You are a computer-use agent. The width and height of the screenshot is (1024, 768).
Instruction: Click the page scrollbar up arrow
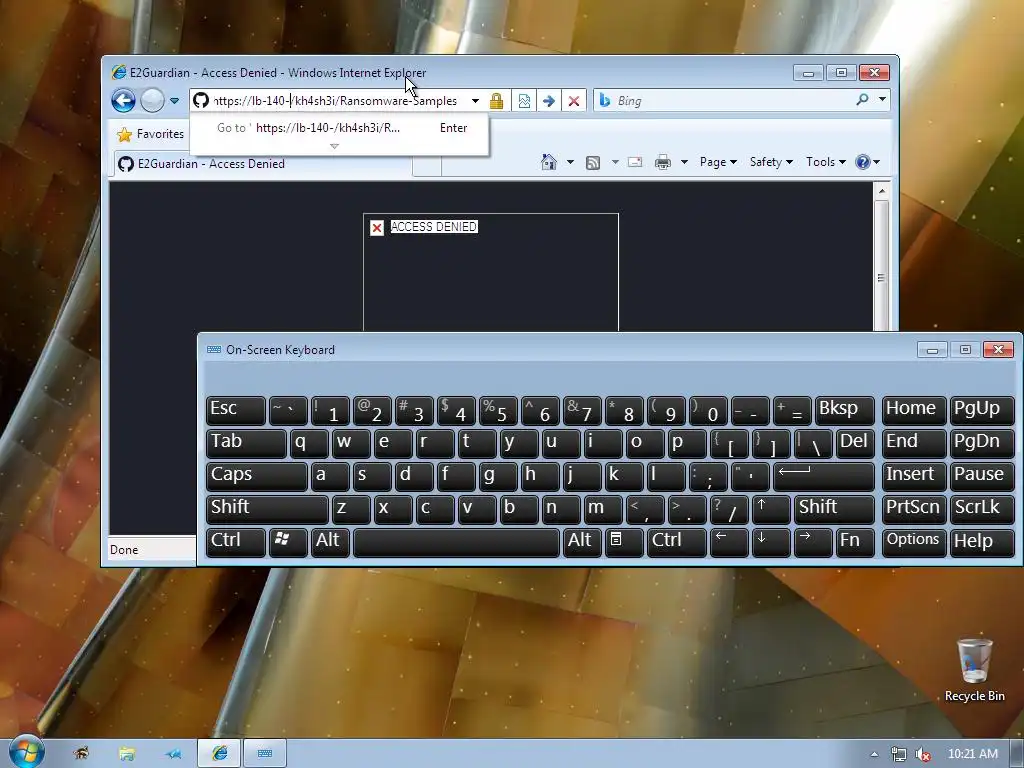coord(881,191)
